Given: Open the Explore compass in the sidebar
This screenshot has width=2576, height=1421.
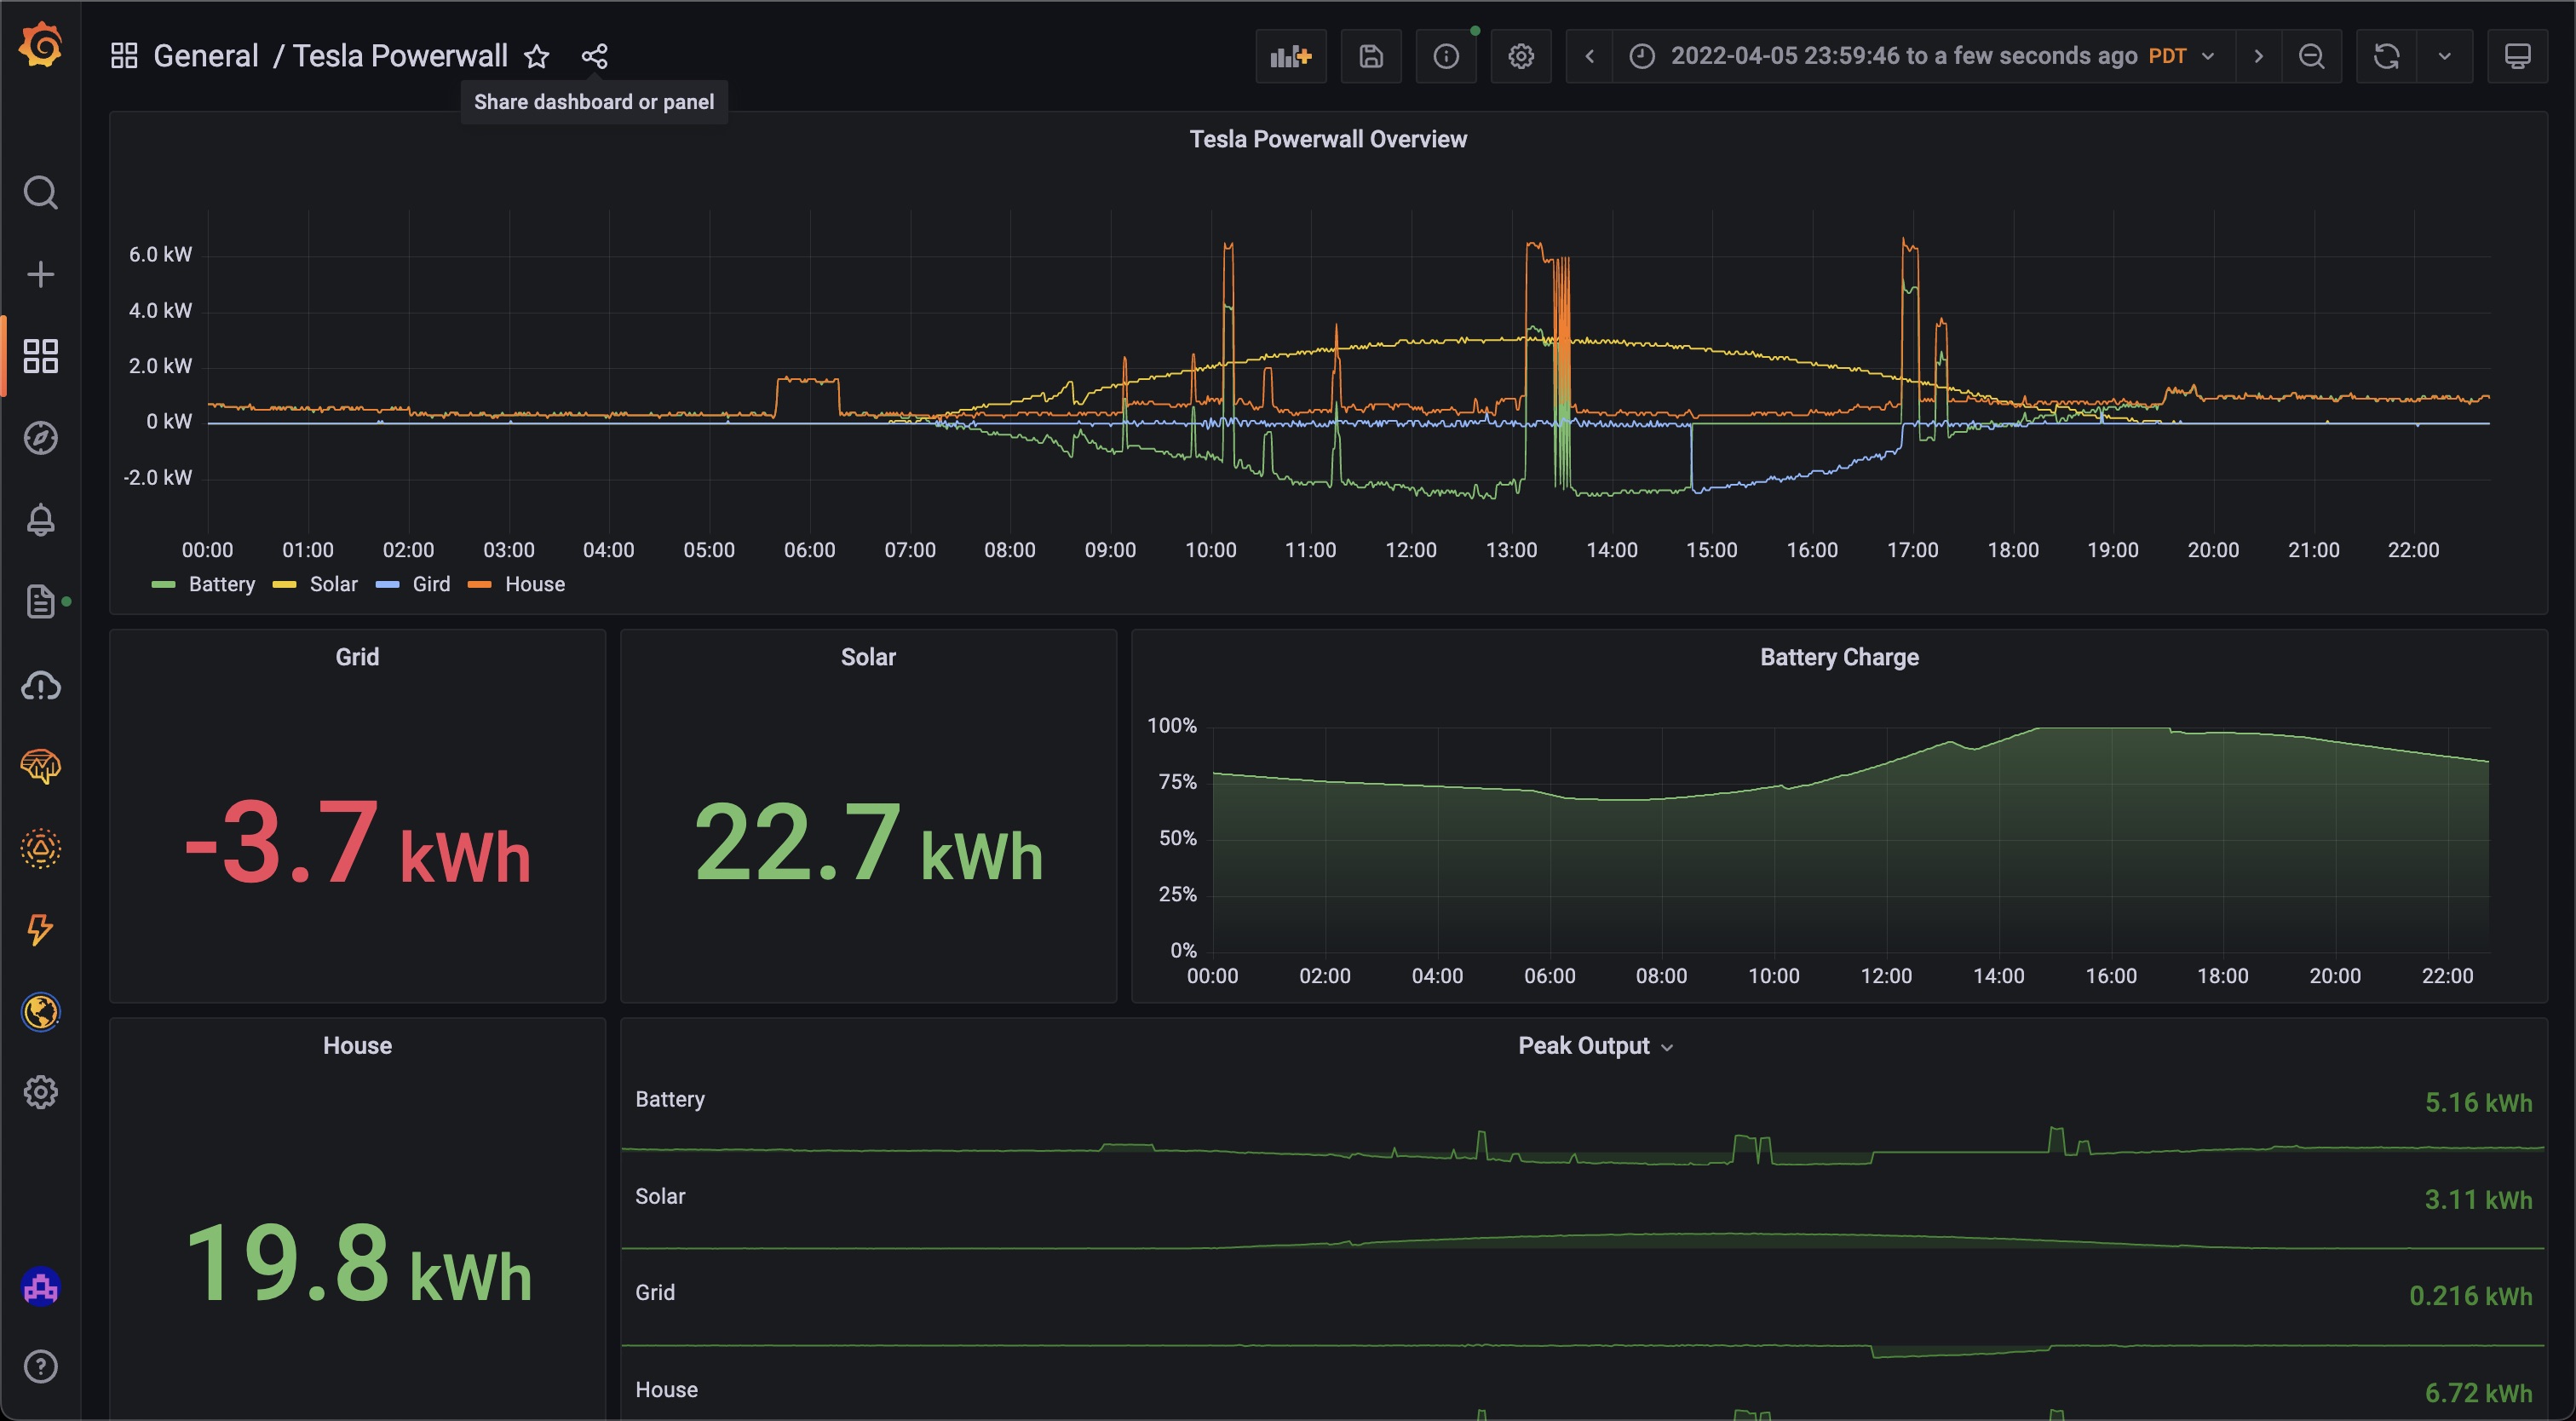Looking at the screenshot, I should click(40, 438).
